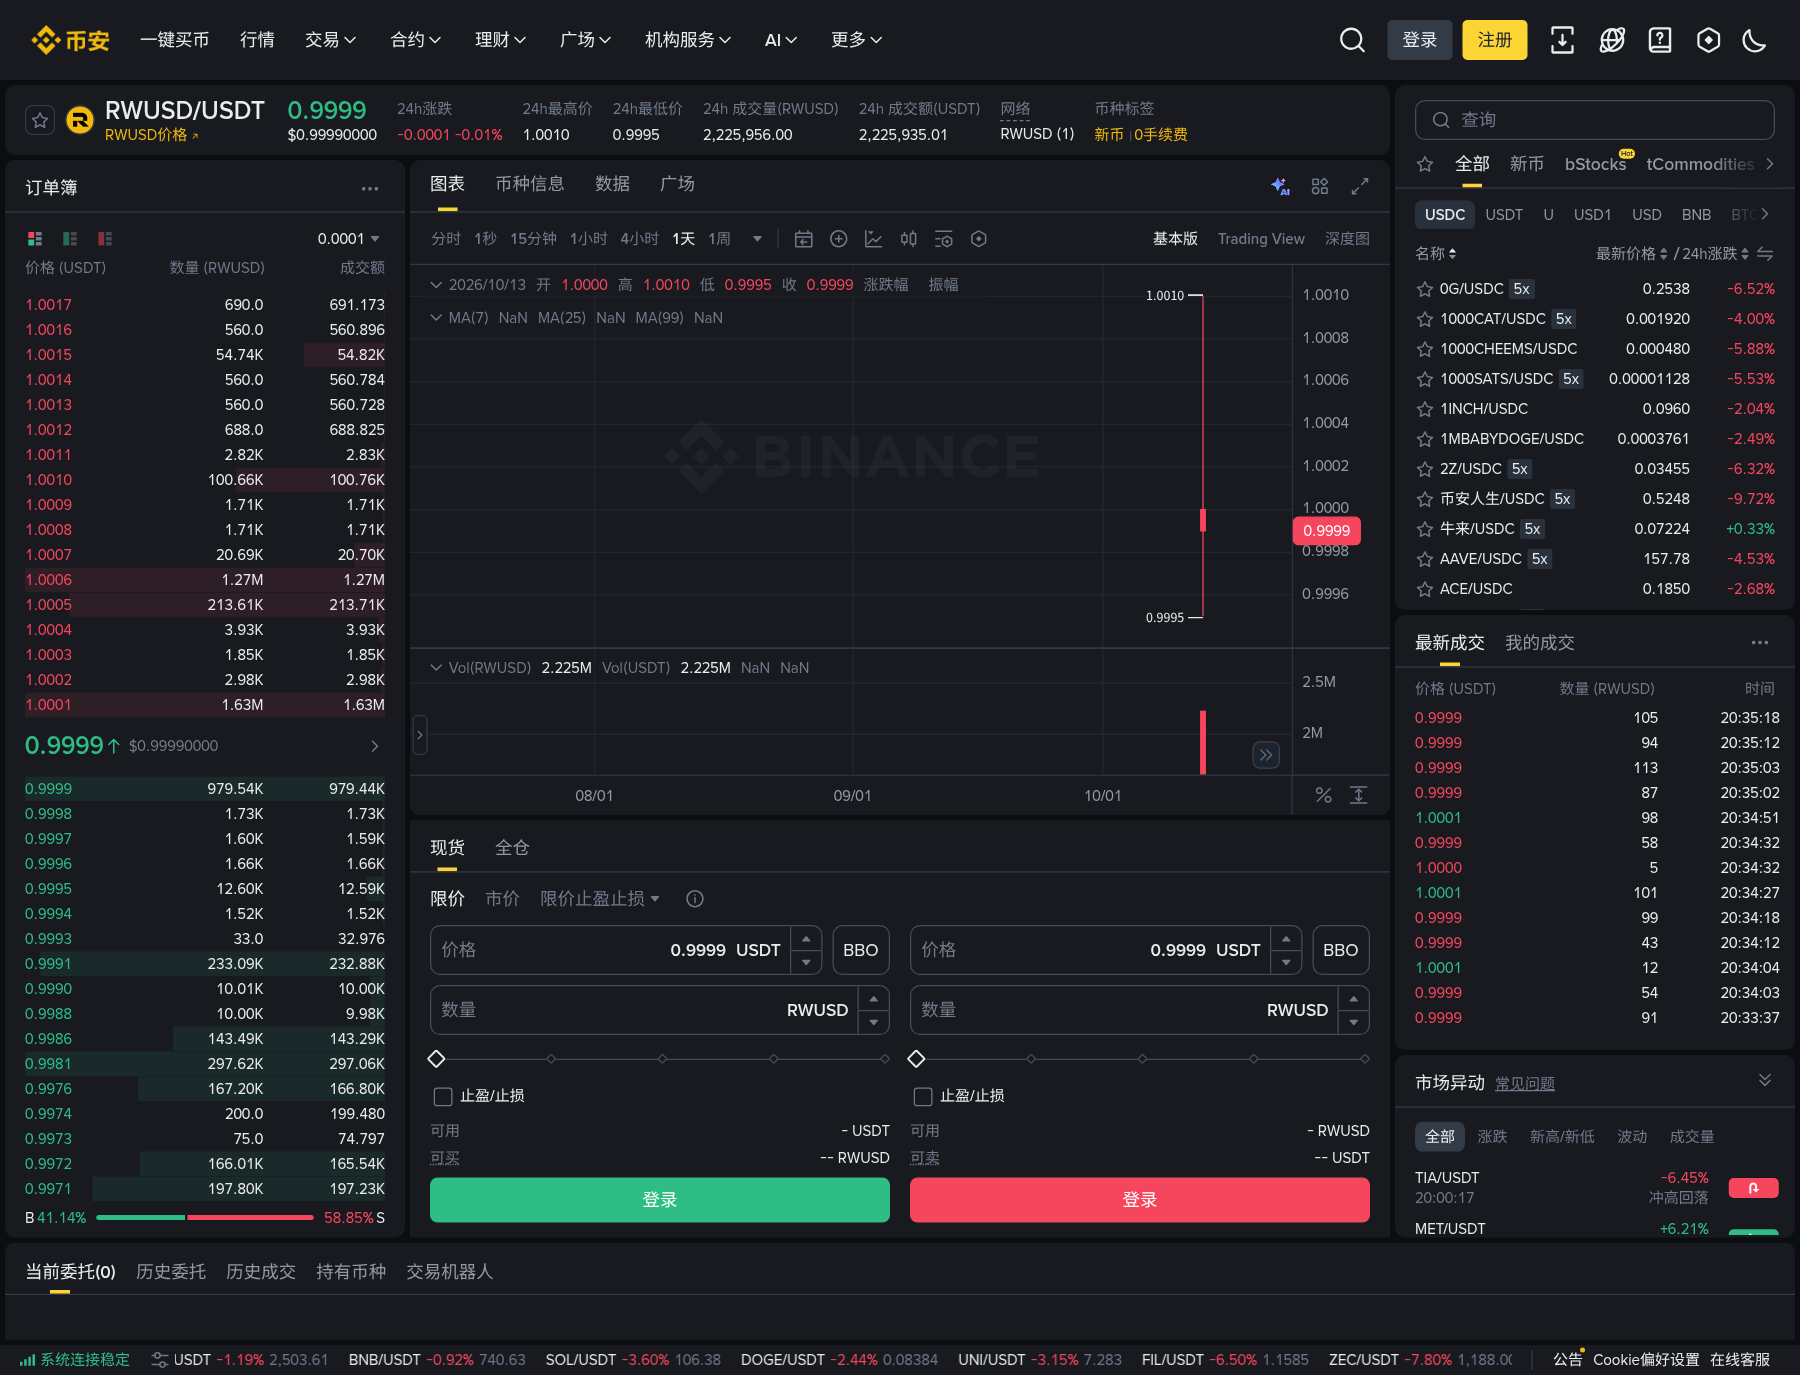Switch to 我的成交 tab
The image size is (1800, 1375).
point(1540,643)
